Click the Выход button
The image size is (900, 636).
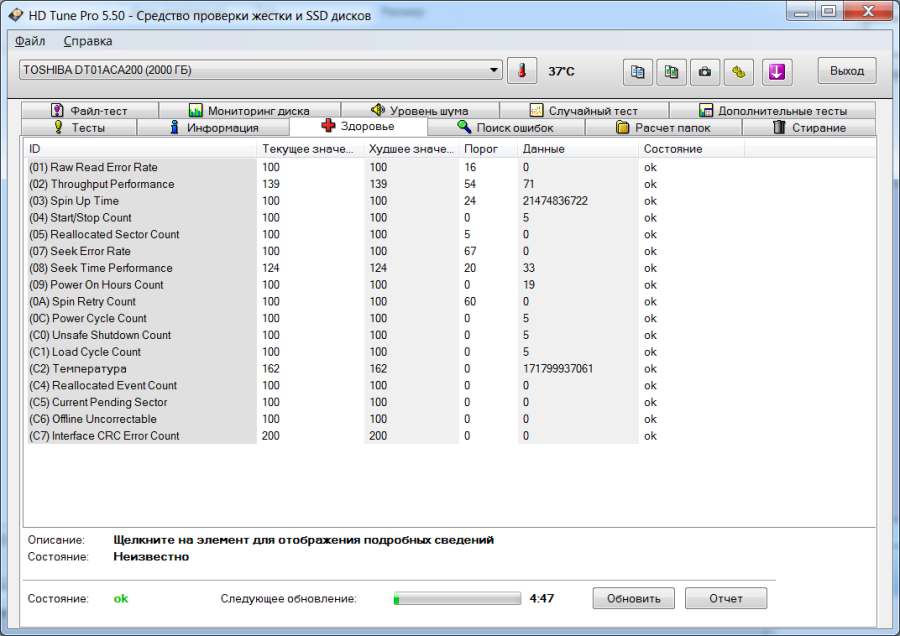[847, 71]
